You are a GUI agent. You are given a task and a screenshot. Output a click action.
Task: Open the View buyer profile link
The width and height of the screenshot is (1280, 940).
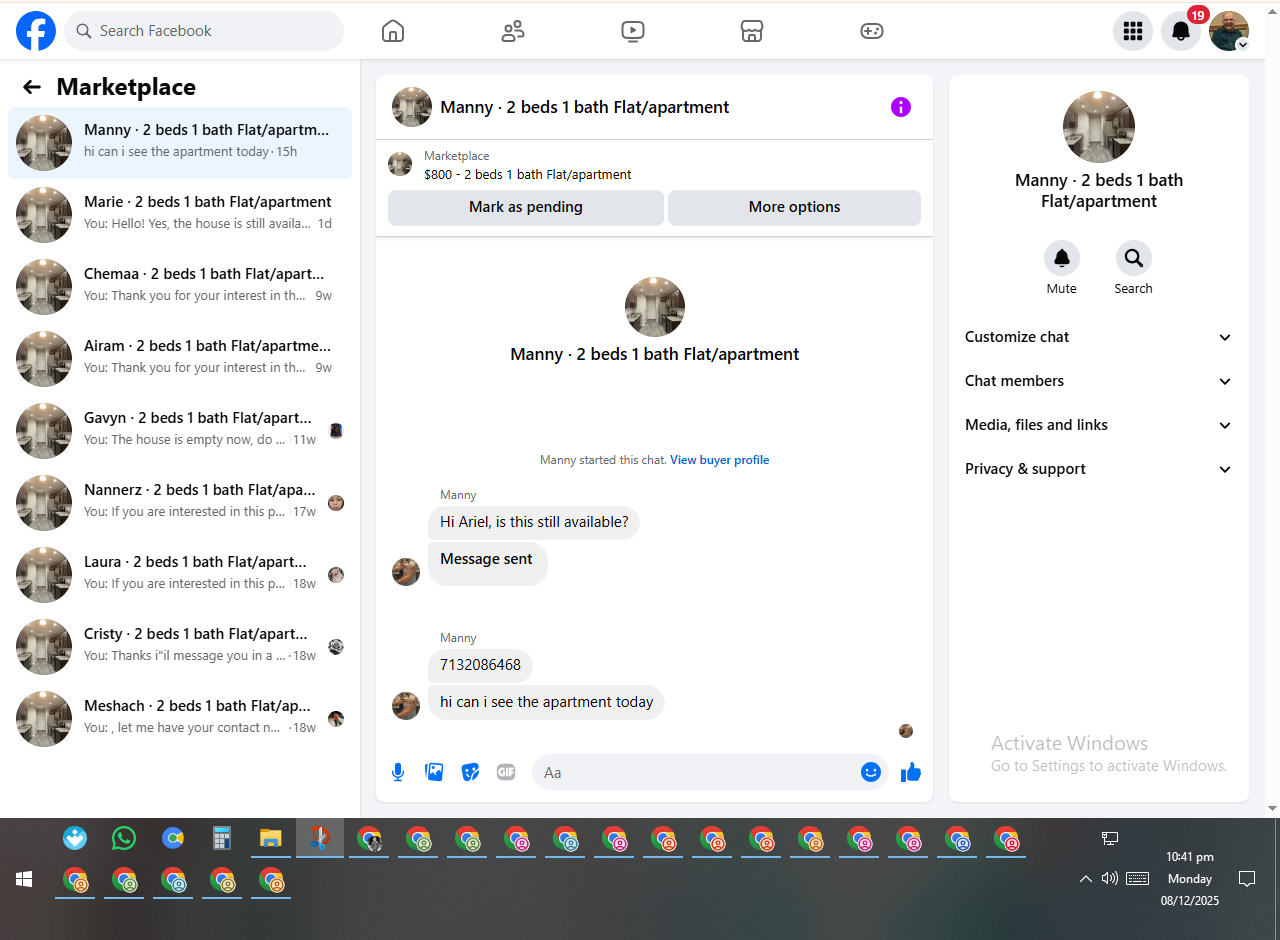(720, 460)
